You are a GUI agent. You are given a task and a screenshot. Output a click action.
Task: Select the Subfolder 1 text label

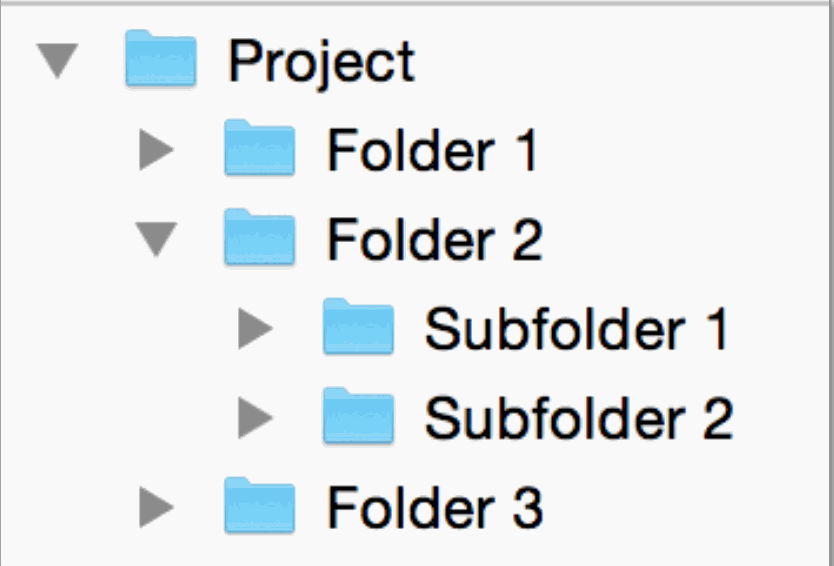click(x=577, y=329)
